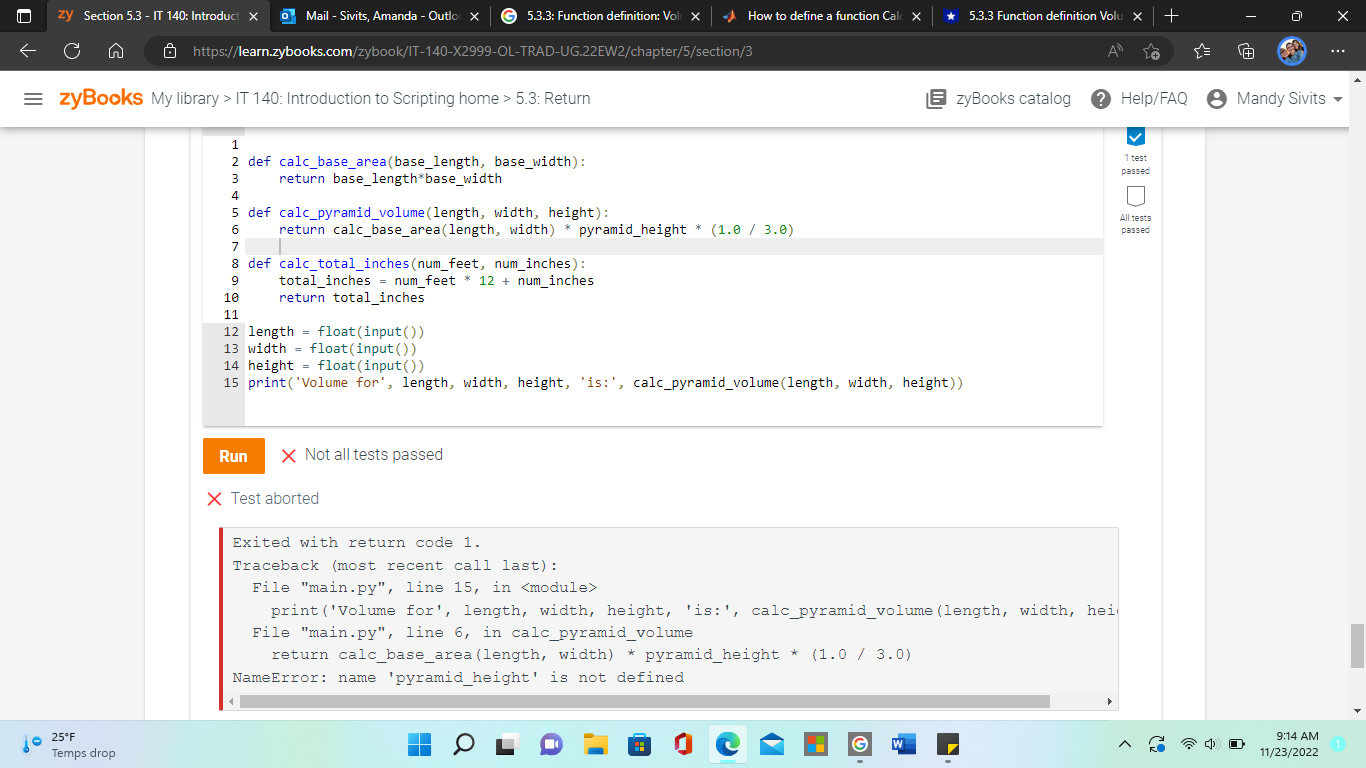
Task: Open the browser ellipsis settings menu
Action: 1337,48
